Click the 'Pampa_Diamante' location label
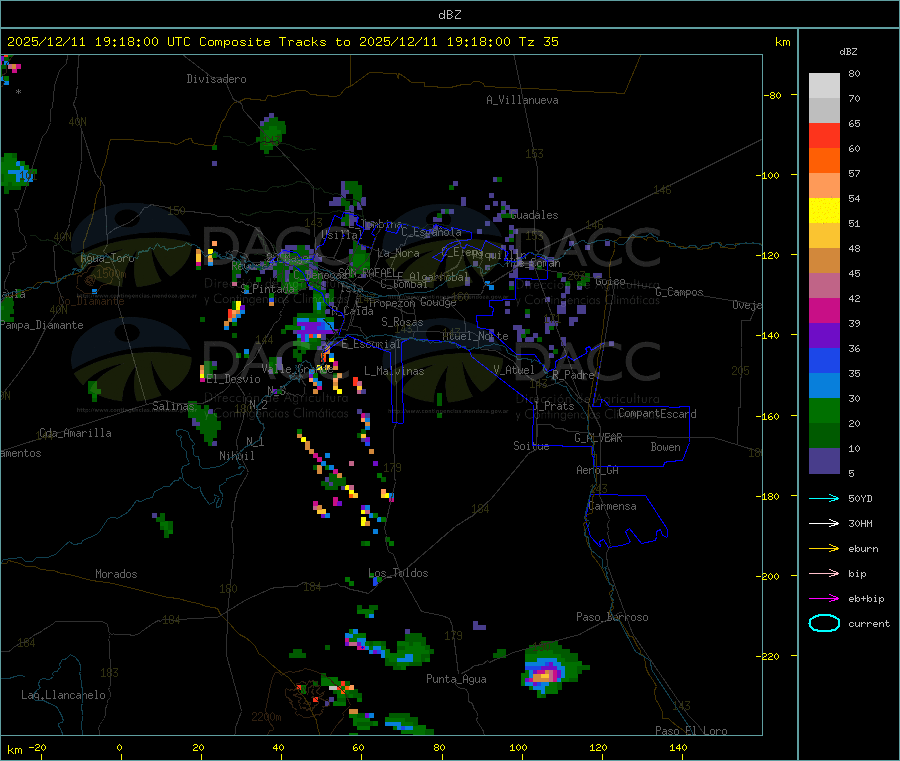The height and width of the screenshot is (761, 900). pos(41,325)
